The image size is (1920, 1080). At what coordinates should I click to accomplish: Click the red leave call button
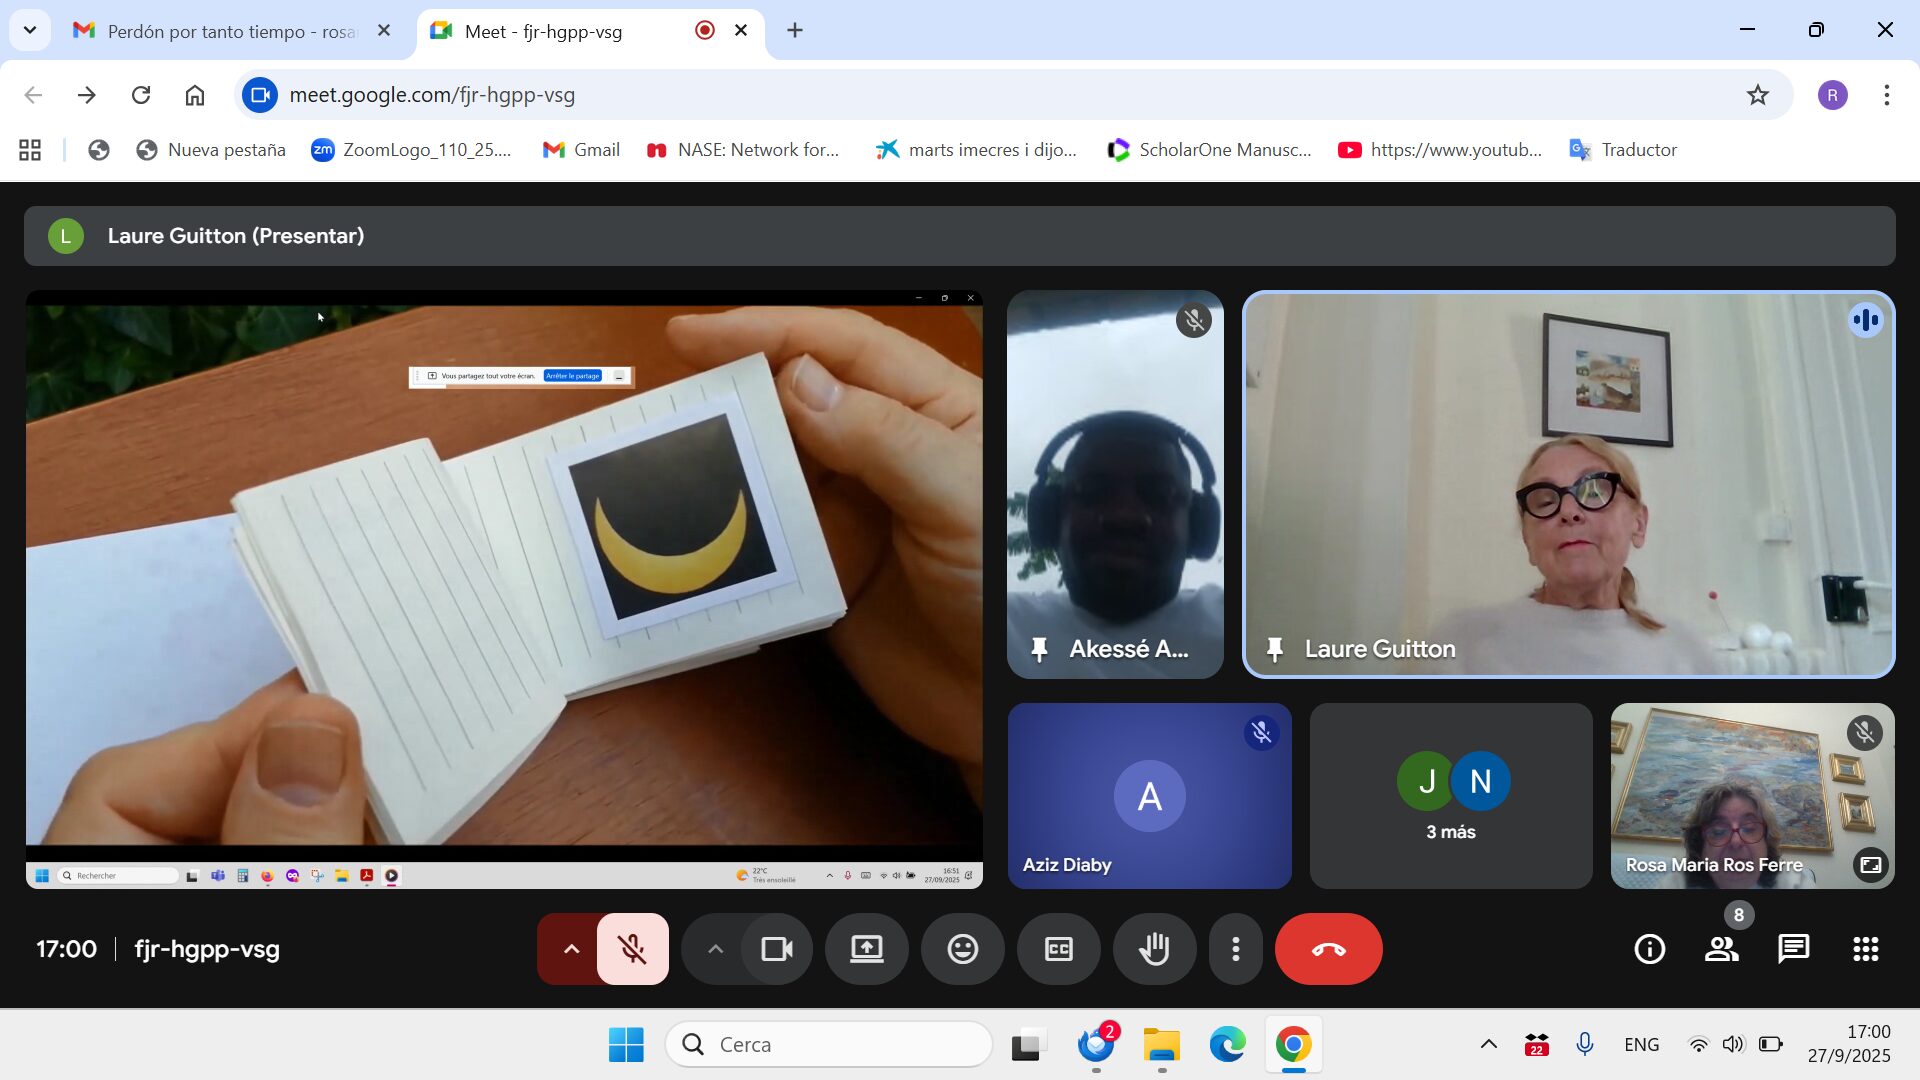1328,949
